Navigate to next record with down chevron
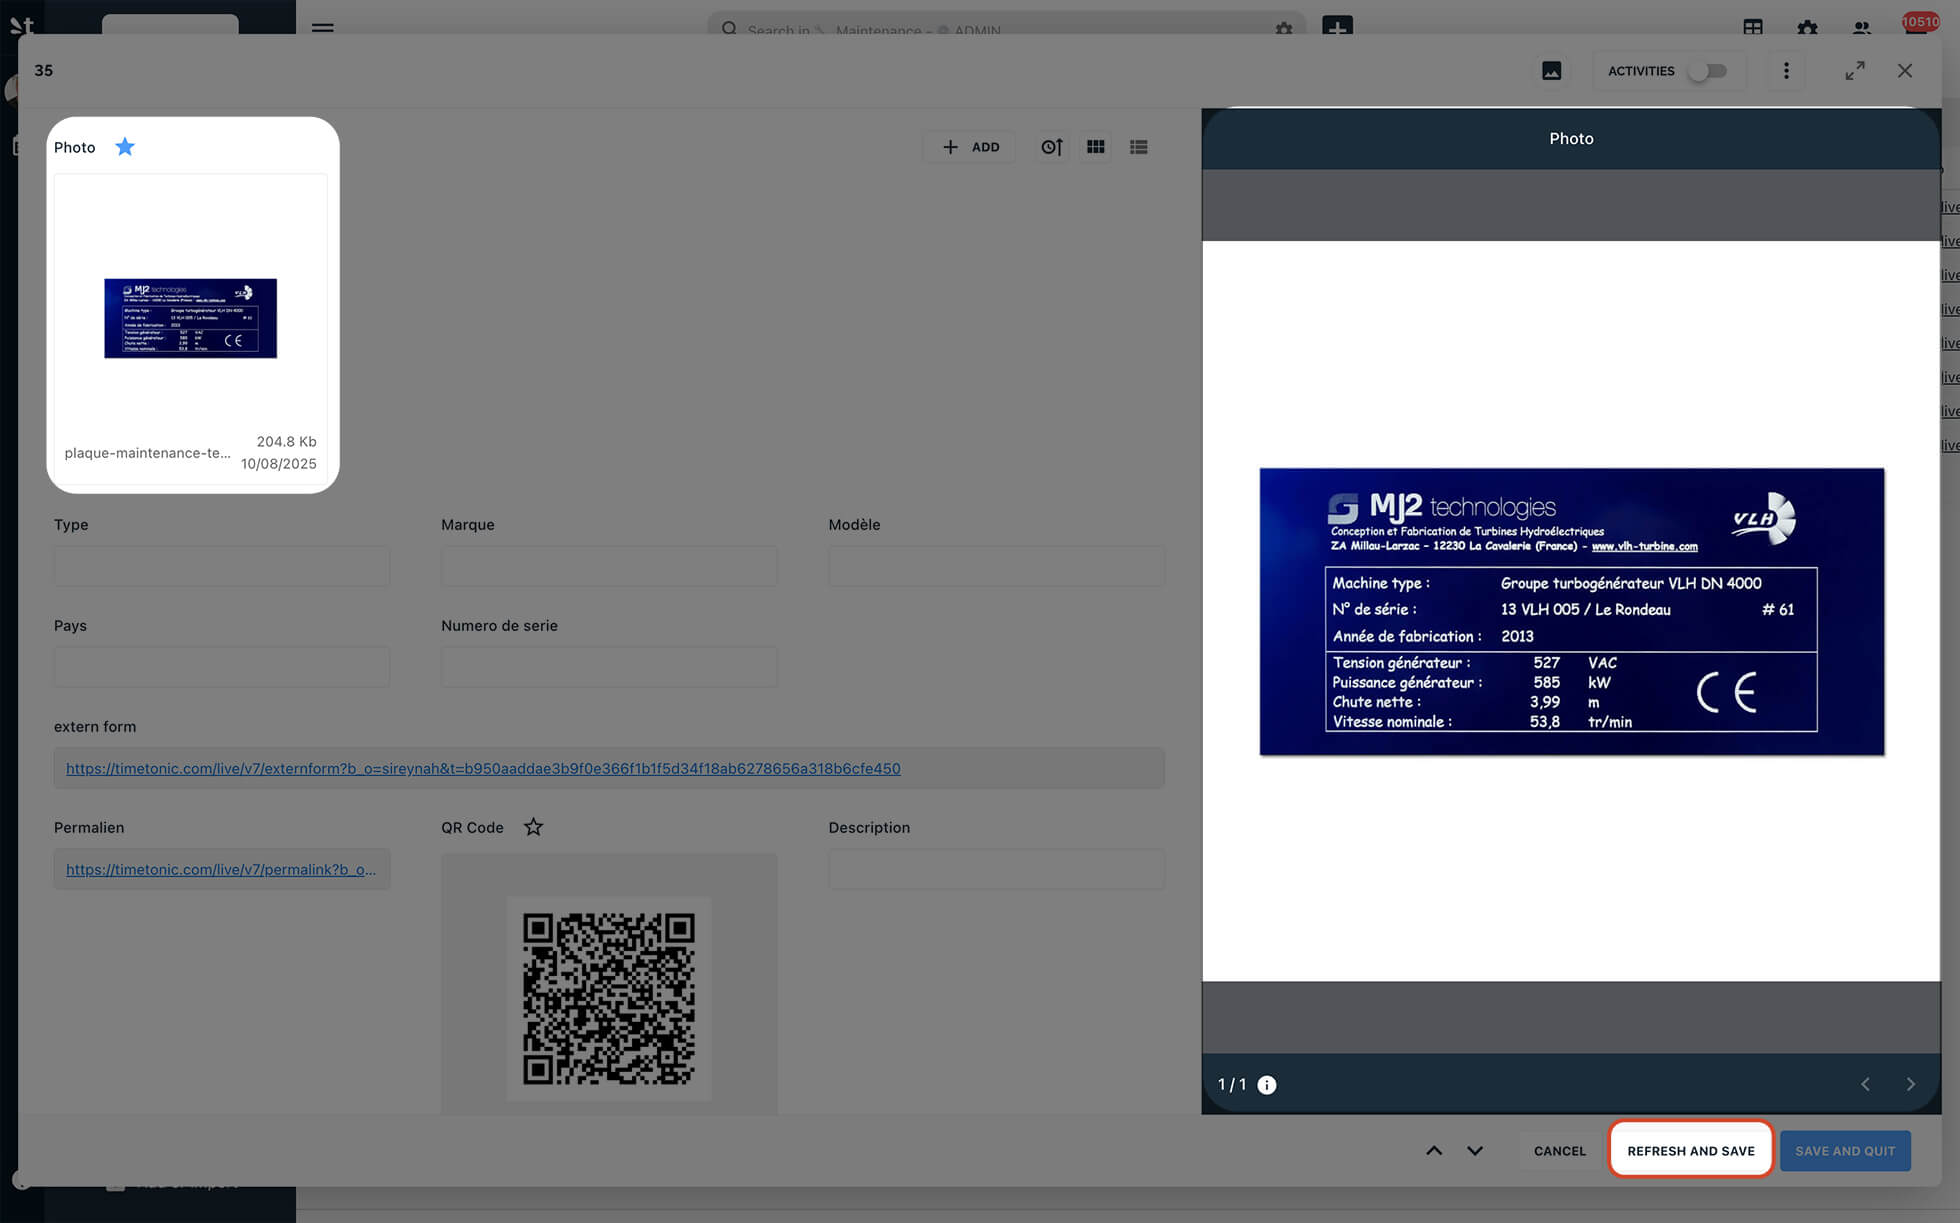This screenshot has height=1223, width=1960. click(1475, 1151)
